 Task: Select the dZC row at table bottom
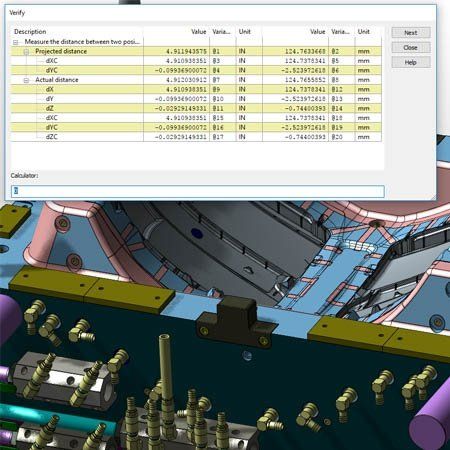point(196,137)
